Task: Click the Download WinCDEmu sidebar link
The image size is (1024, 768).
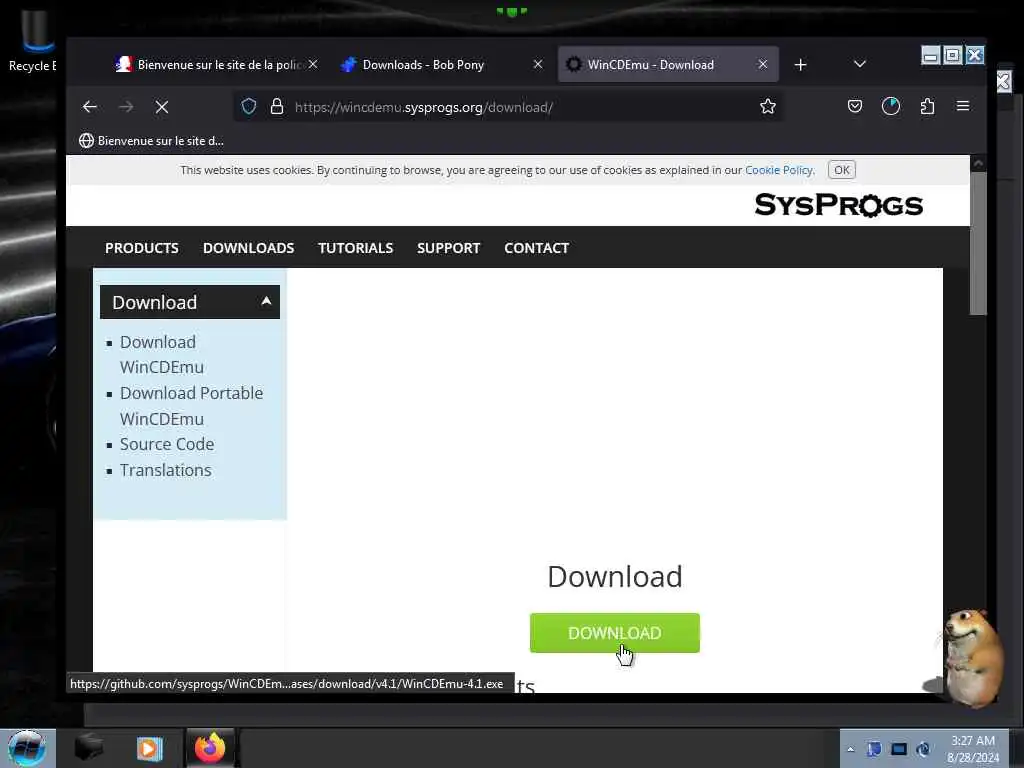Action: point(161,355)
